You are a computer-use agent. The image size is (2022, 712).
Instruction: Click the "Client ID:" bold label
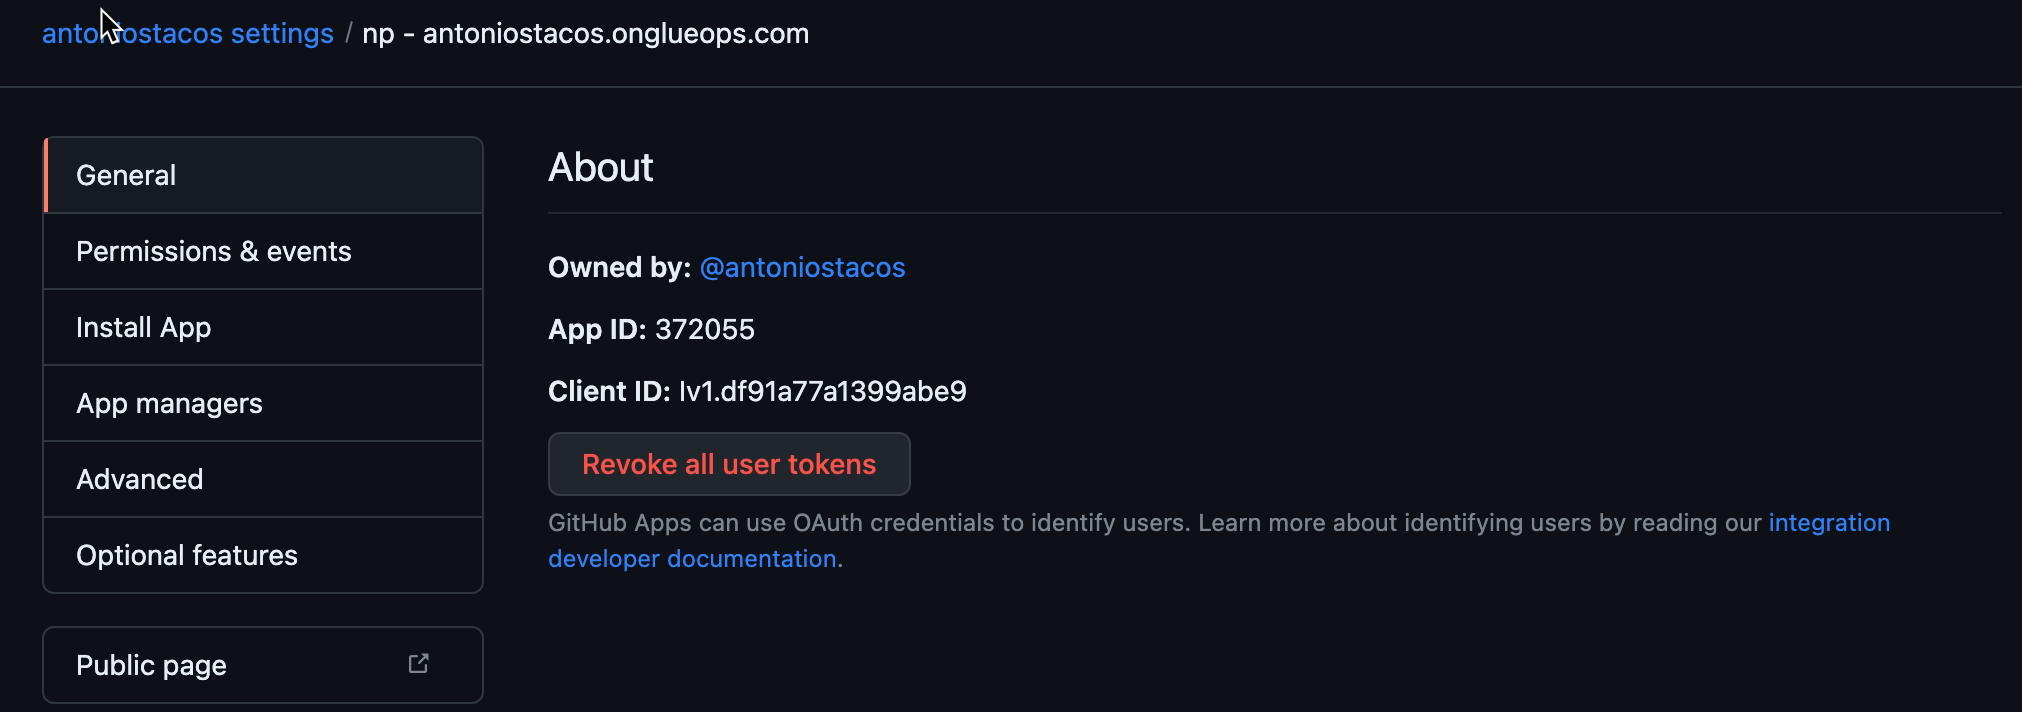(x=608, y=392)
